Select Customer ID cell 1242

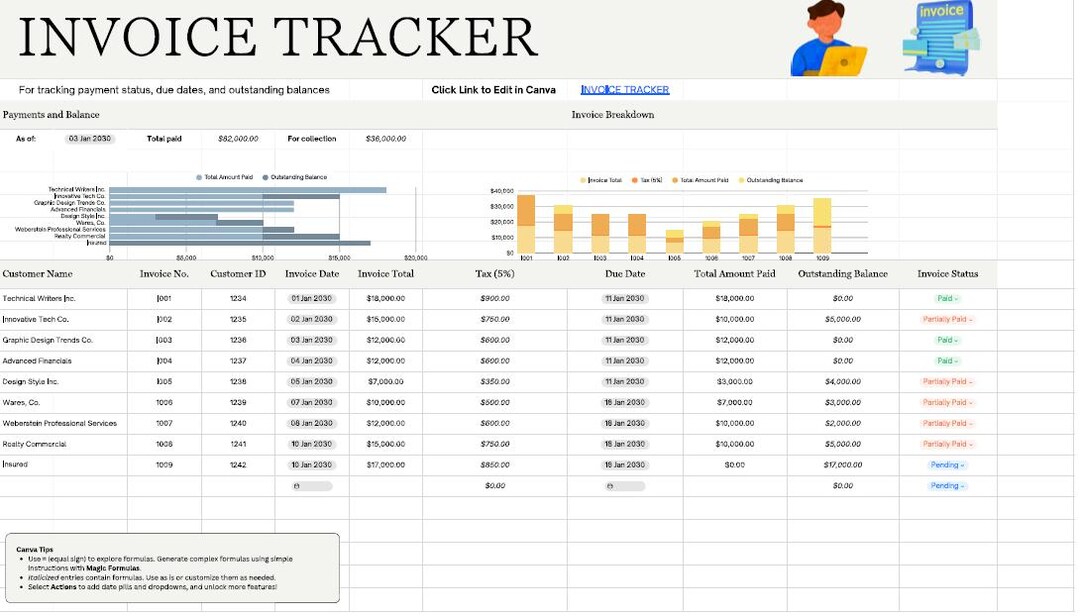(x=238, y=465)
